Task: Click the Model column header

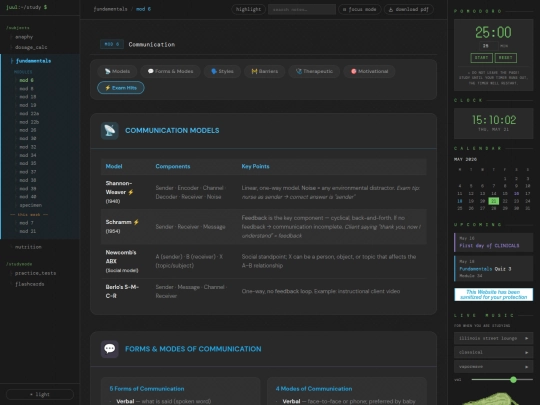Action: coord(114,166)
